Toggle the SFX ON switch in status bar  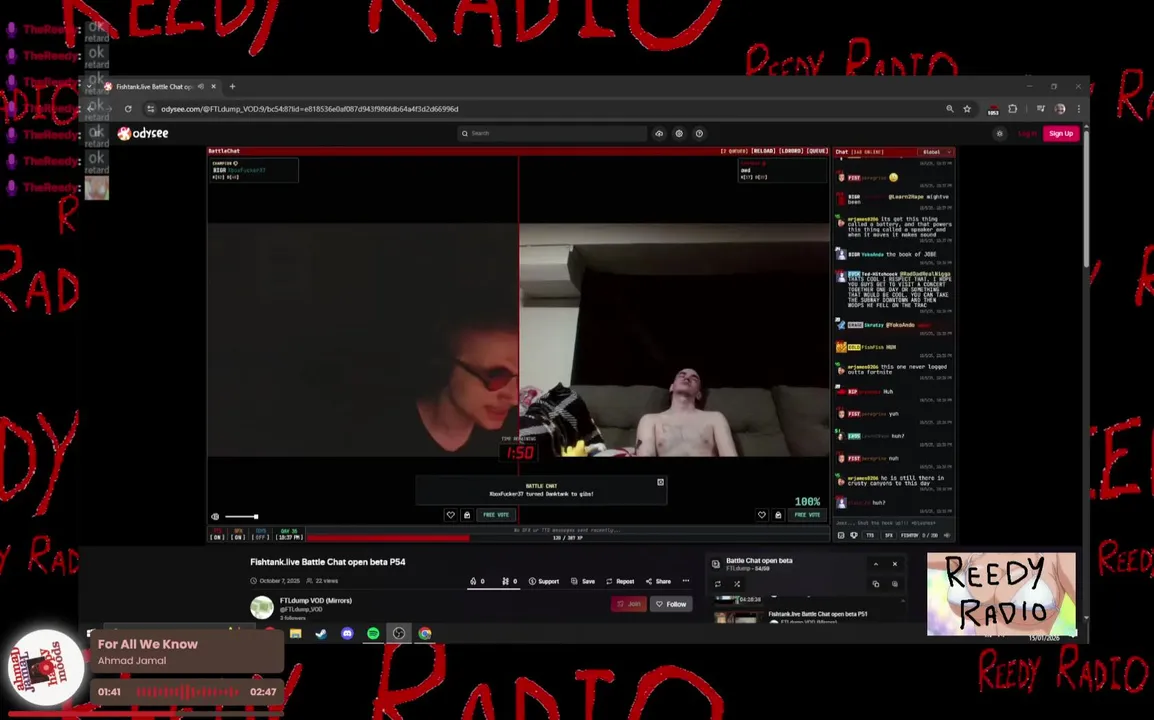[x=238, y=534]
